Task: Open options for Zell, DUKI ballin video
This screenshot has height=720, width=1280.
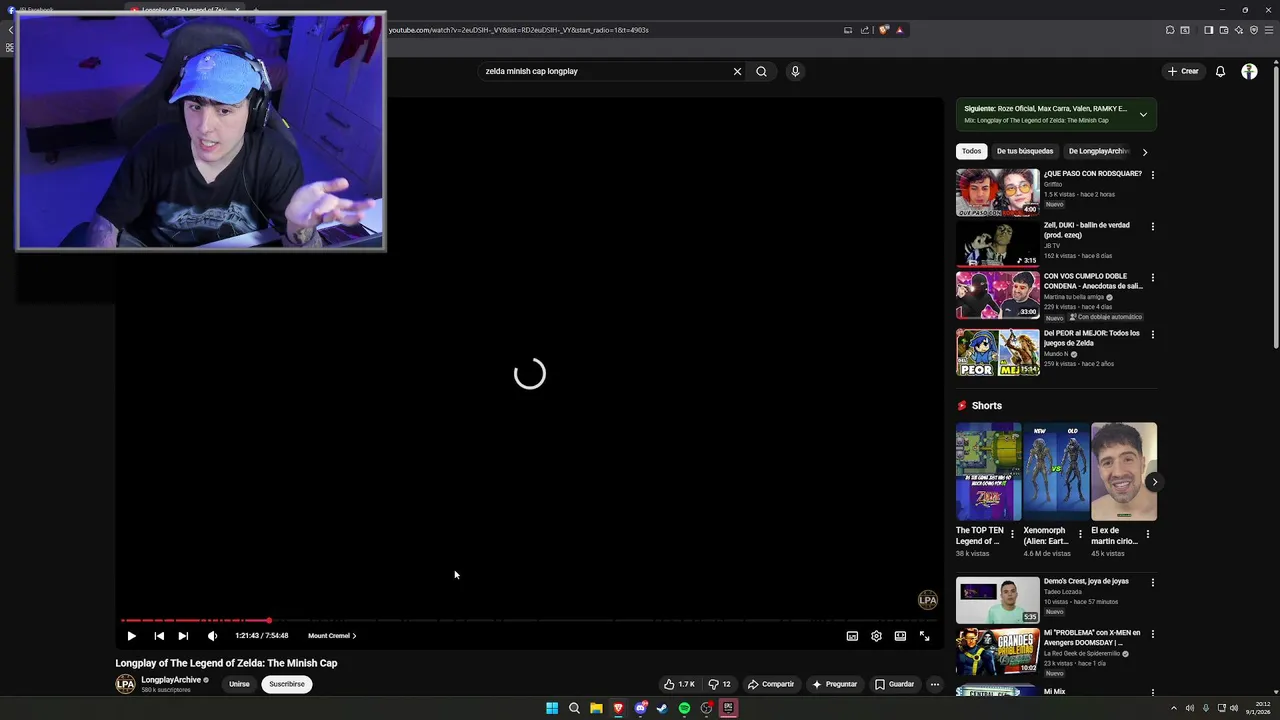Action: point(1152,227)
